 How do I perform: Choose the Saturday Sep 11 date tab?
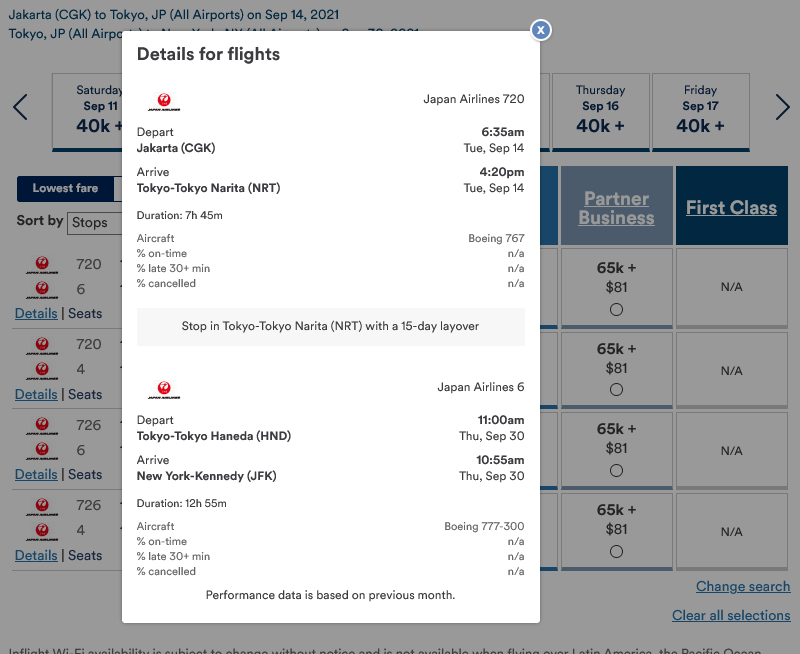click(87, 112)
